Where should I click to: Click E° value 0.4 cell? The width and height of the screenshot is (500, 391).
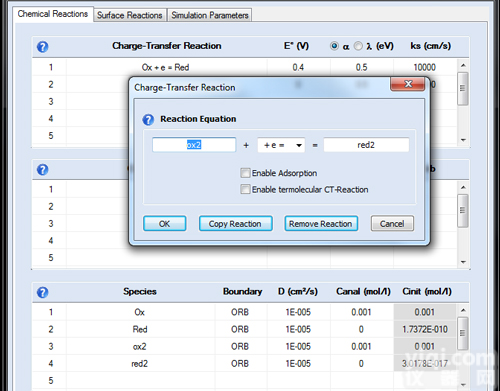point(298,67)
